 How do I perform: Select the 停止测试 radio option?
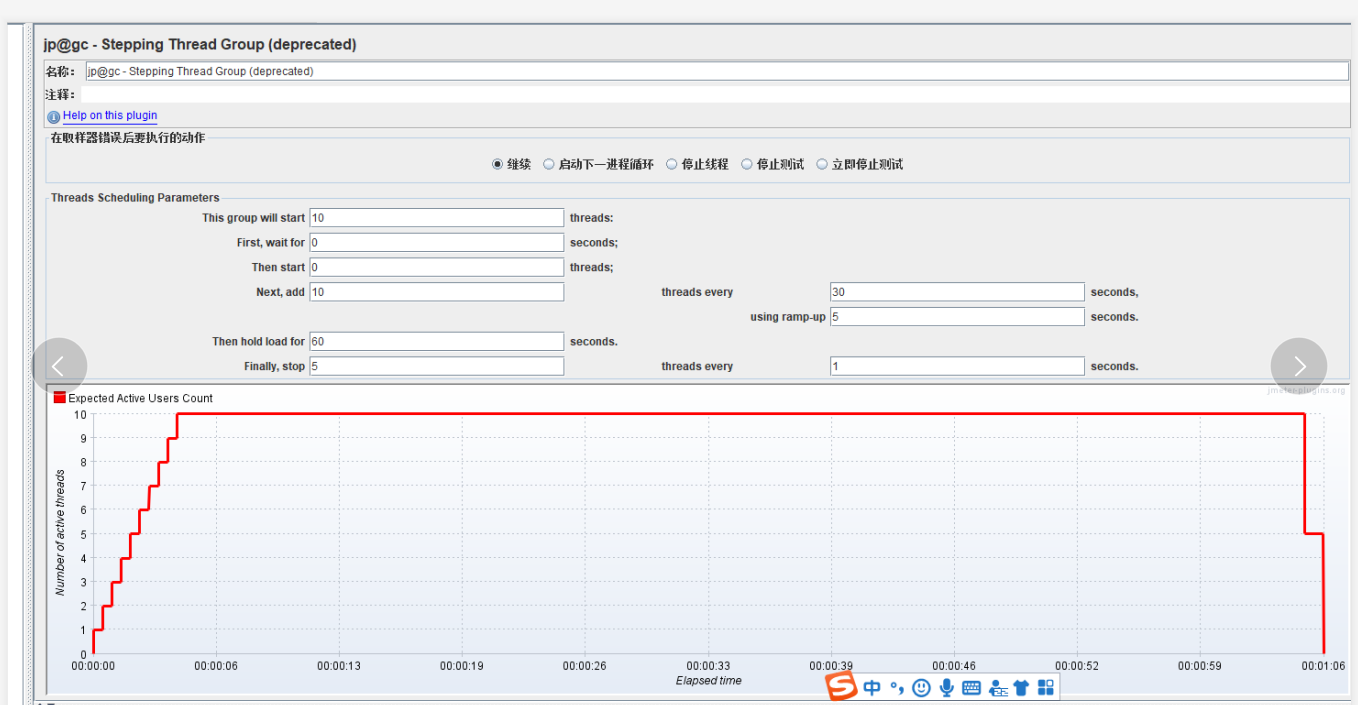[747, 165]
